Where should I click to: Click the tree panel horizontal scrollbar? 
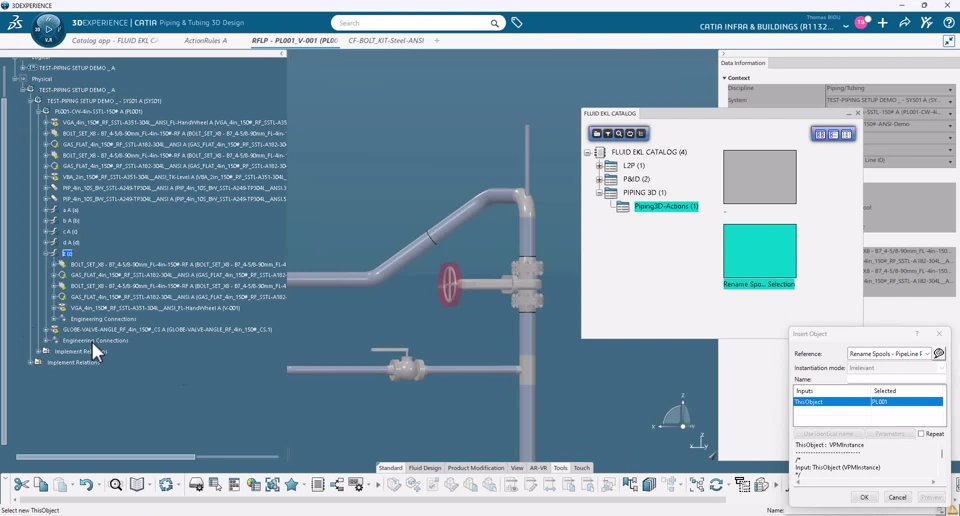[105, 457]
